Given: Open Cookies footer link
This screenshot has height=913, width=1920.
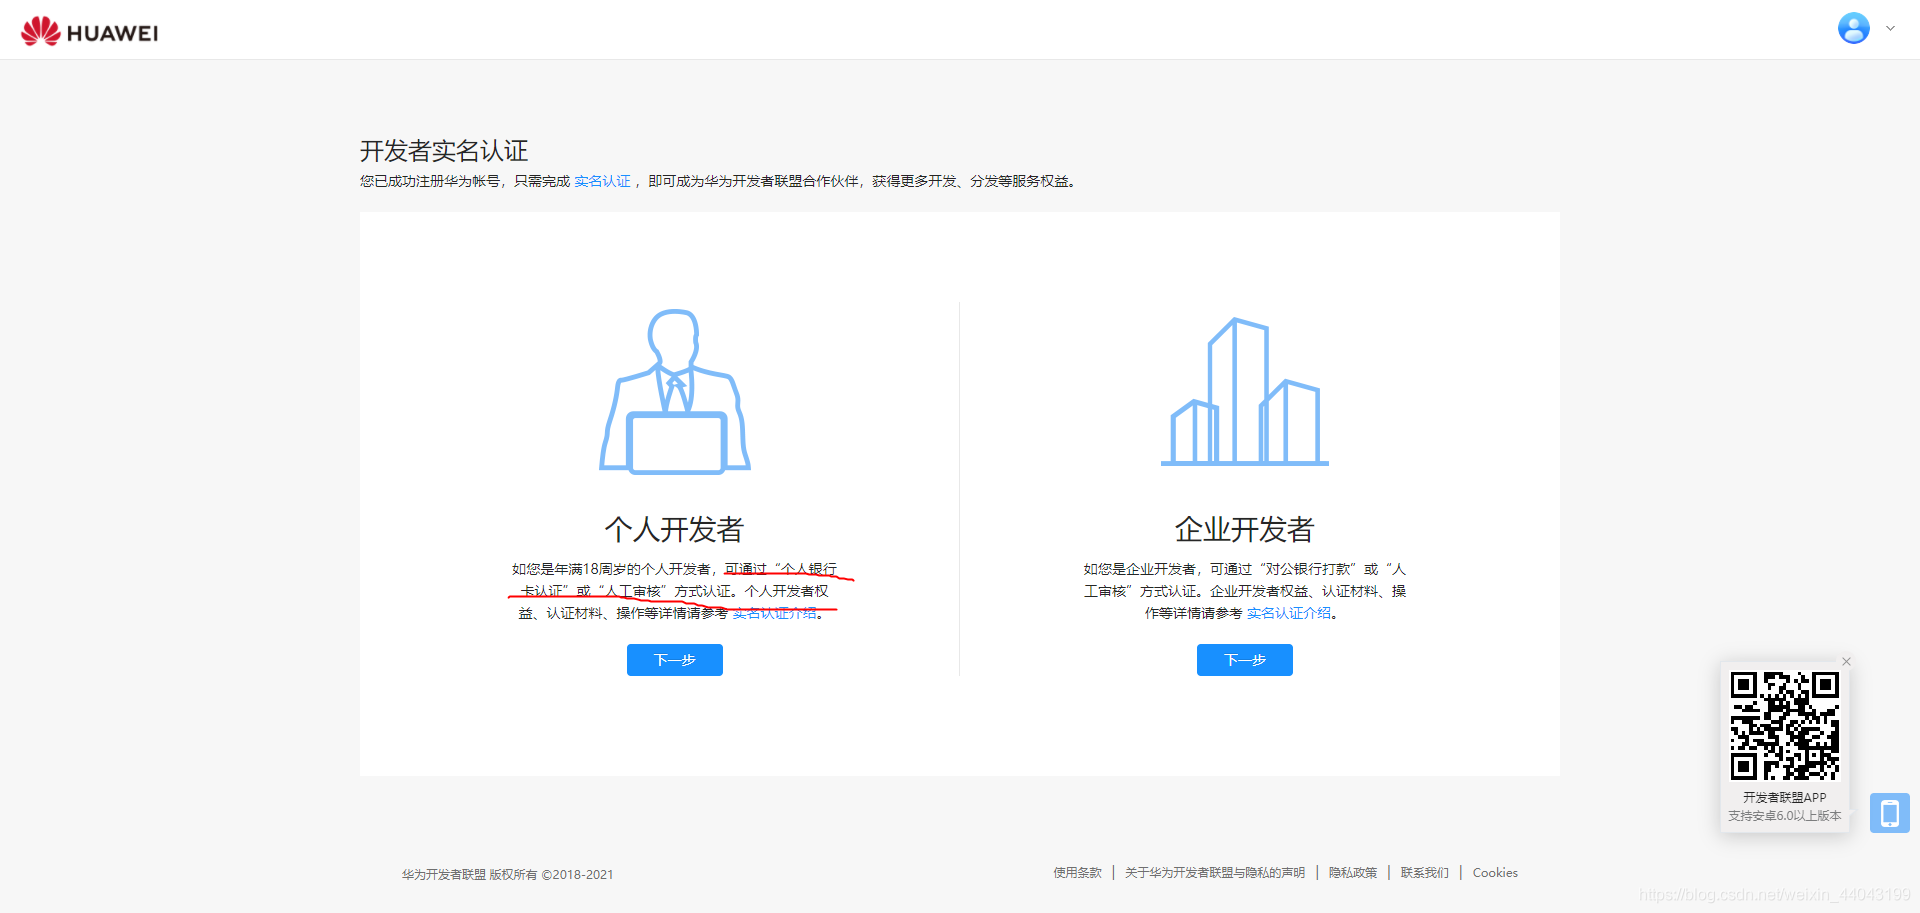Looking at the screenshot, I should tap(1495, 873).
